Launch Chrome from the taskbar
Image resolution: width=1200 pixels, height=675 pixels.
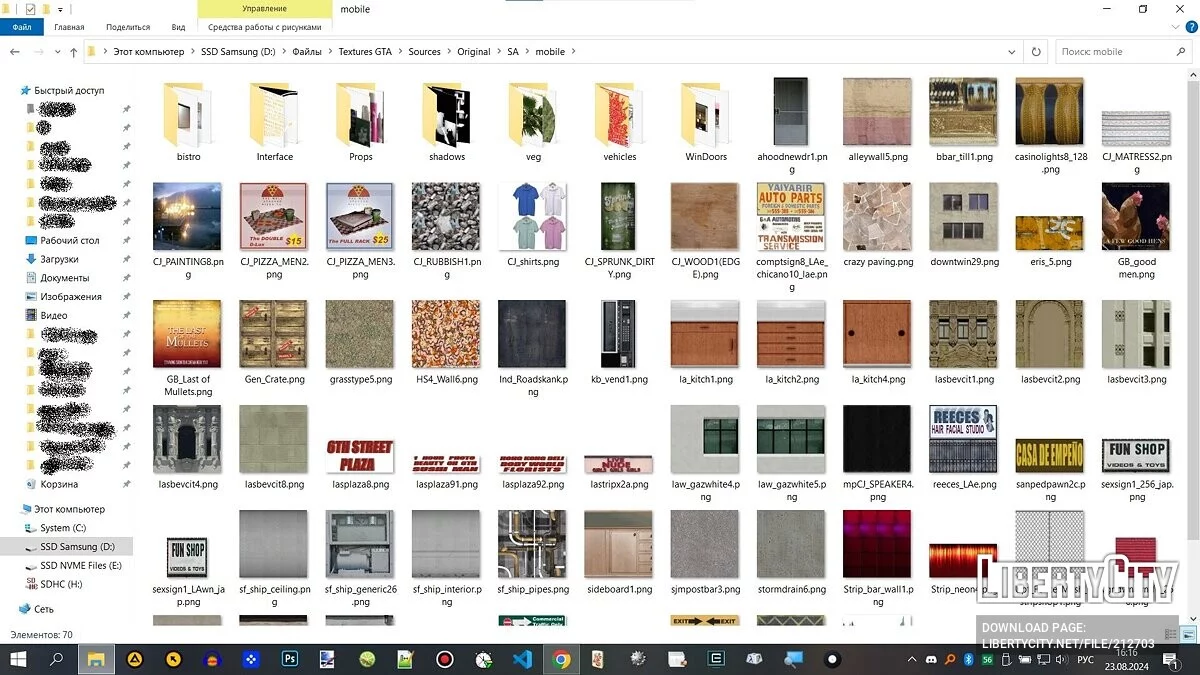pyautogui.click(x=561, y=659)
